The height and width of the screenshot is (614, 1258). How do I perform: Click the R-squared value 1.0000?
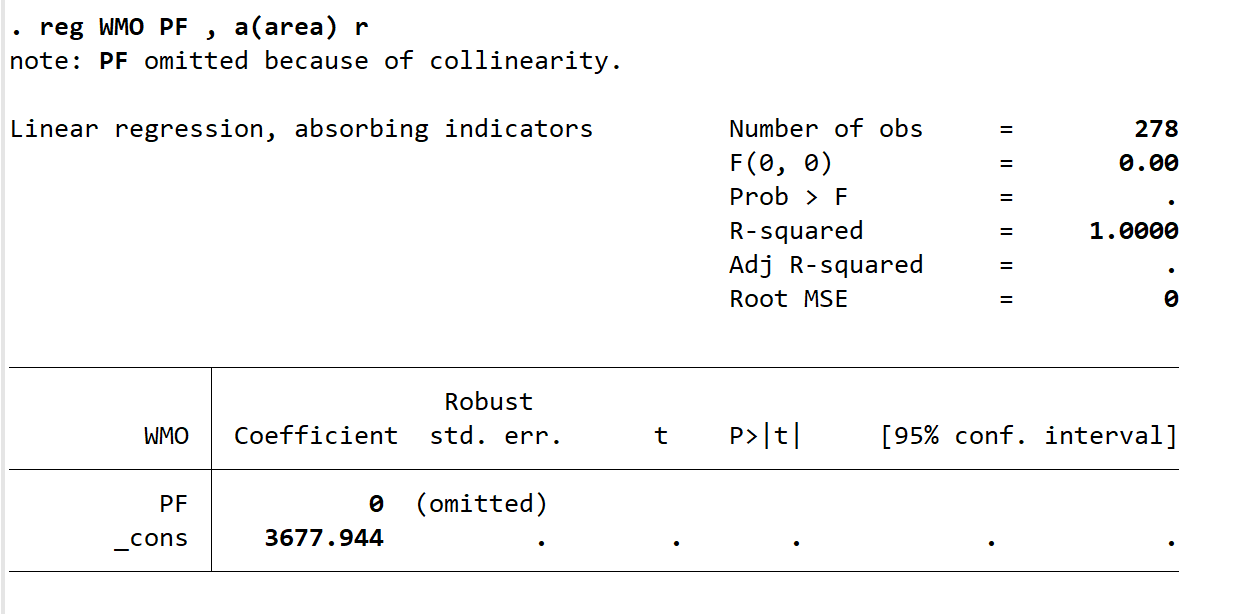(1133, 231)
